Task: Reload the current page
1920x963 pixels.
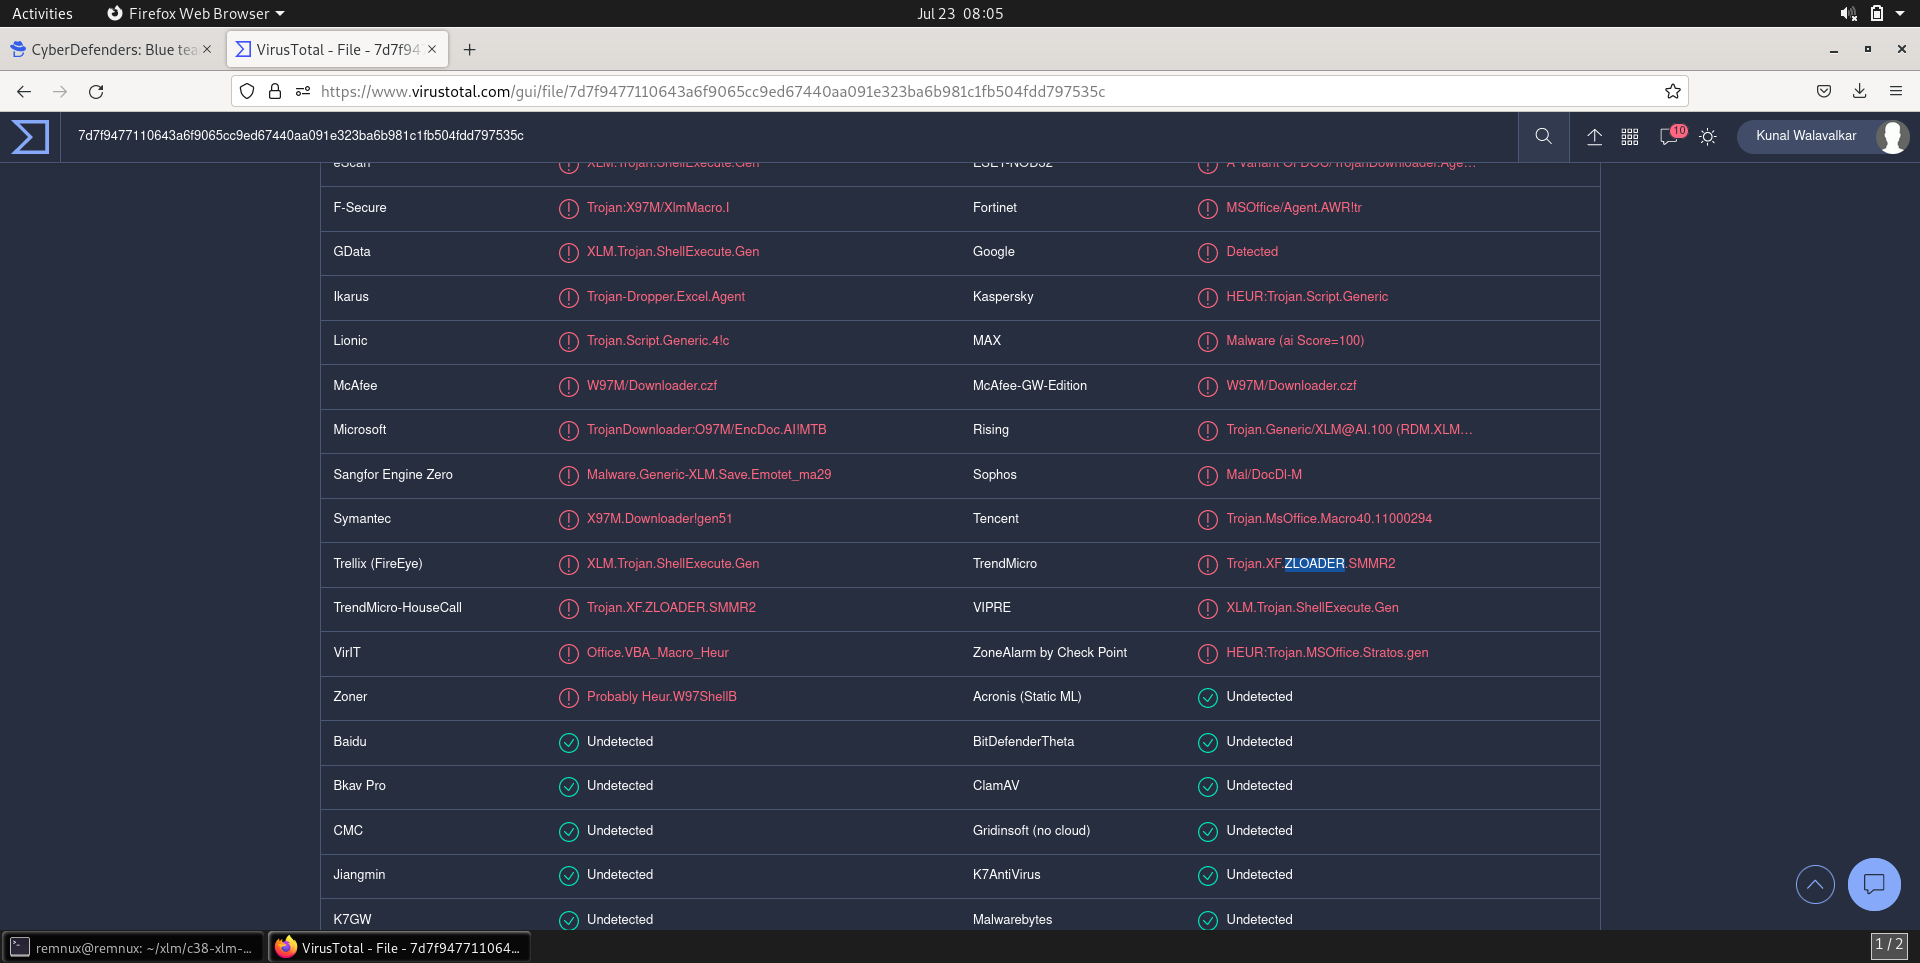Action: 96,91
